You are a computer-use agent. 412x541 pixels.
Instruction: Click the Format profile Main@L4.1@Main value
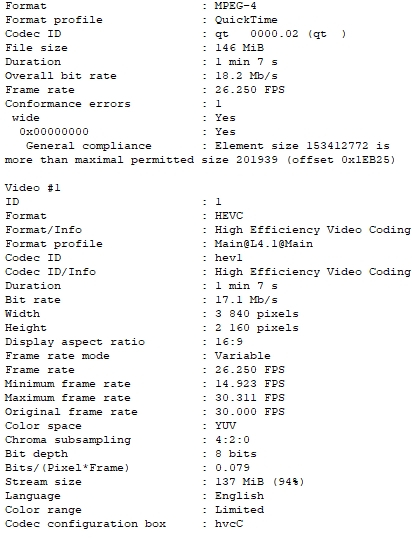tap(264, 244)
